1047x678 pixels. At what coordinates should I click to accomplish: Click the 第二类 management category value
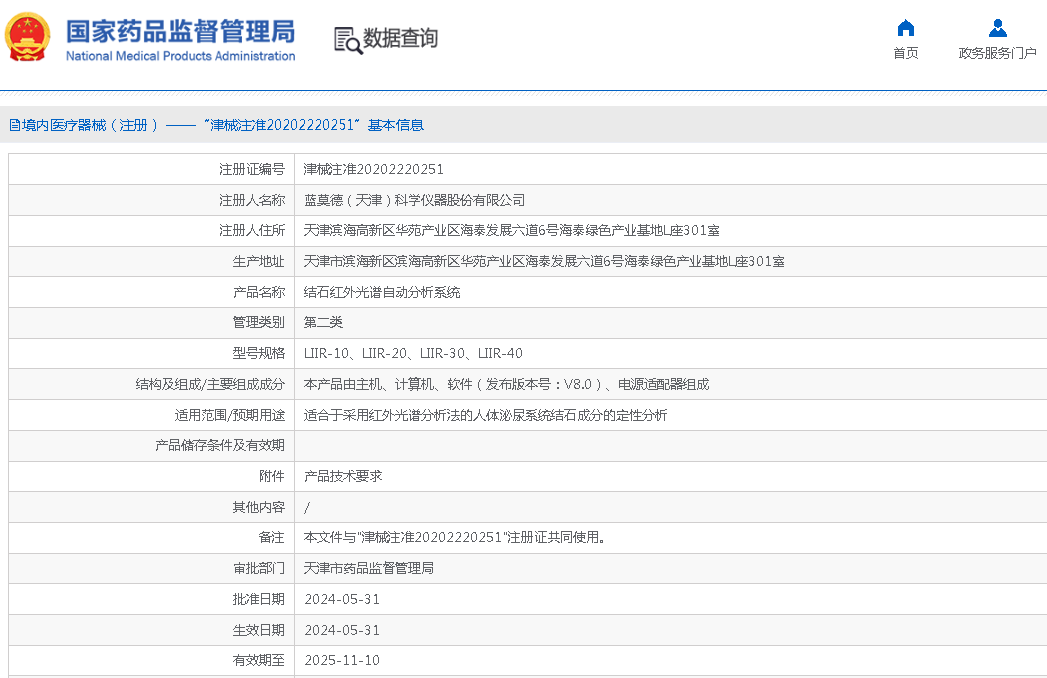[x=323, y=323]
